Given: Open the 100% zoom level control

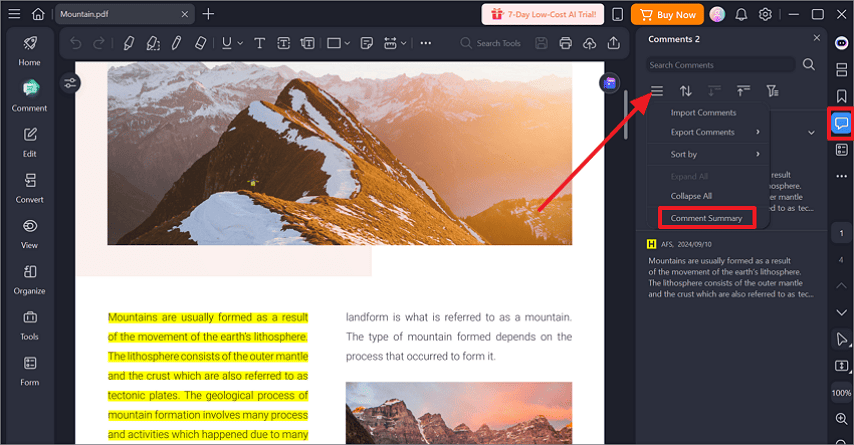Looking at the screenshot, I should [841, 393].
